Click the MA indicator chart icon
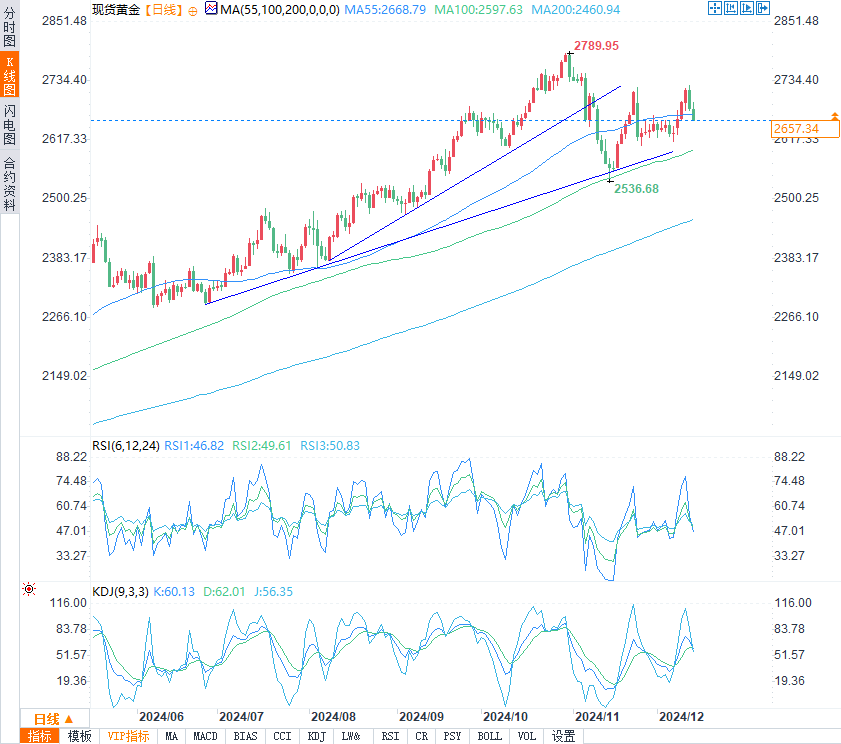This screenshot has width=841, height=744. click(x=211, y=8)
